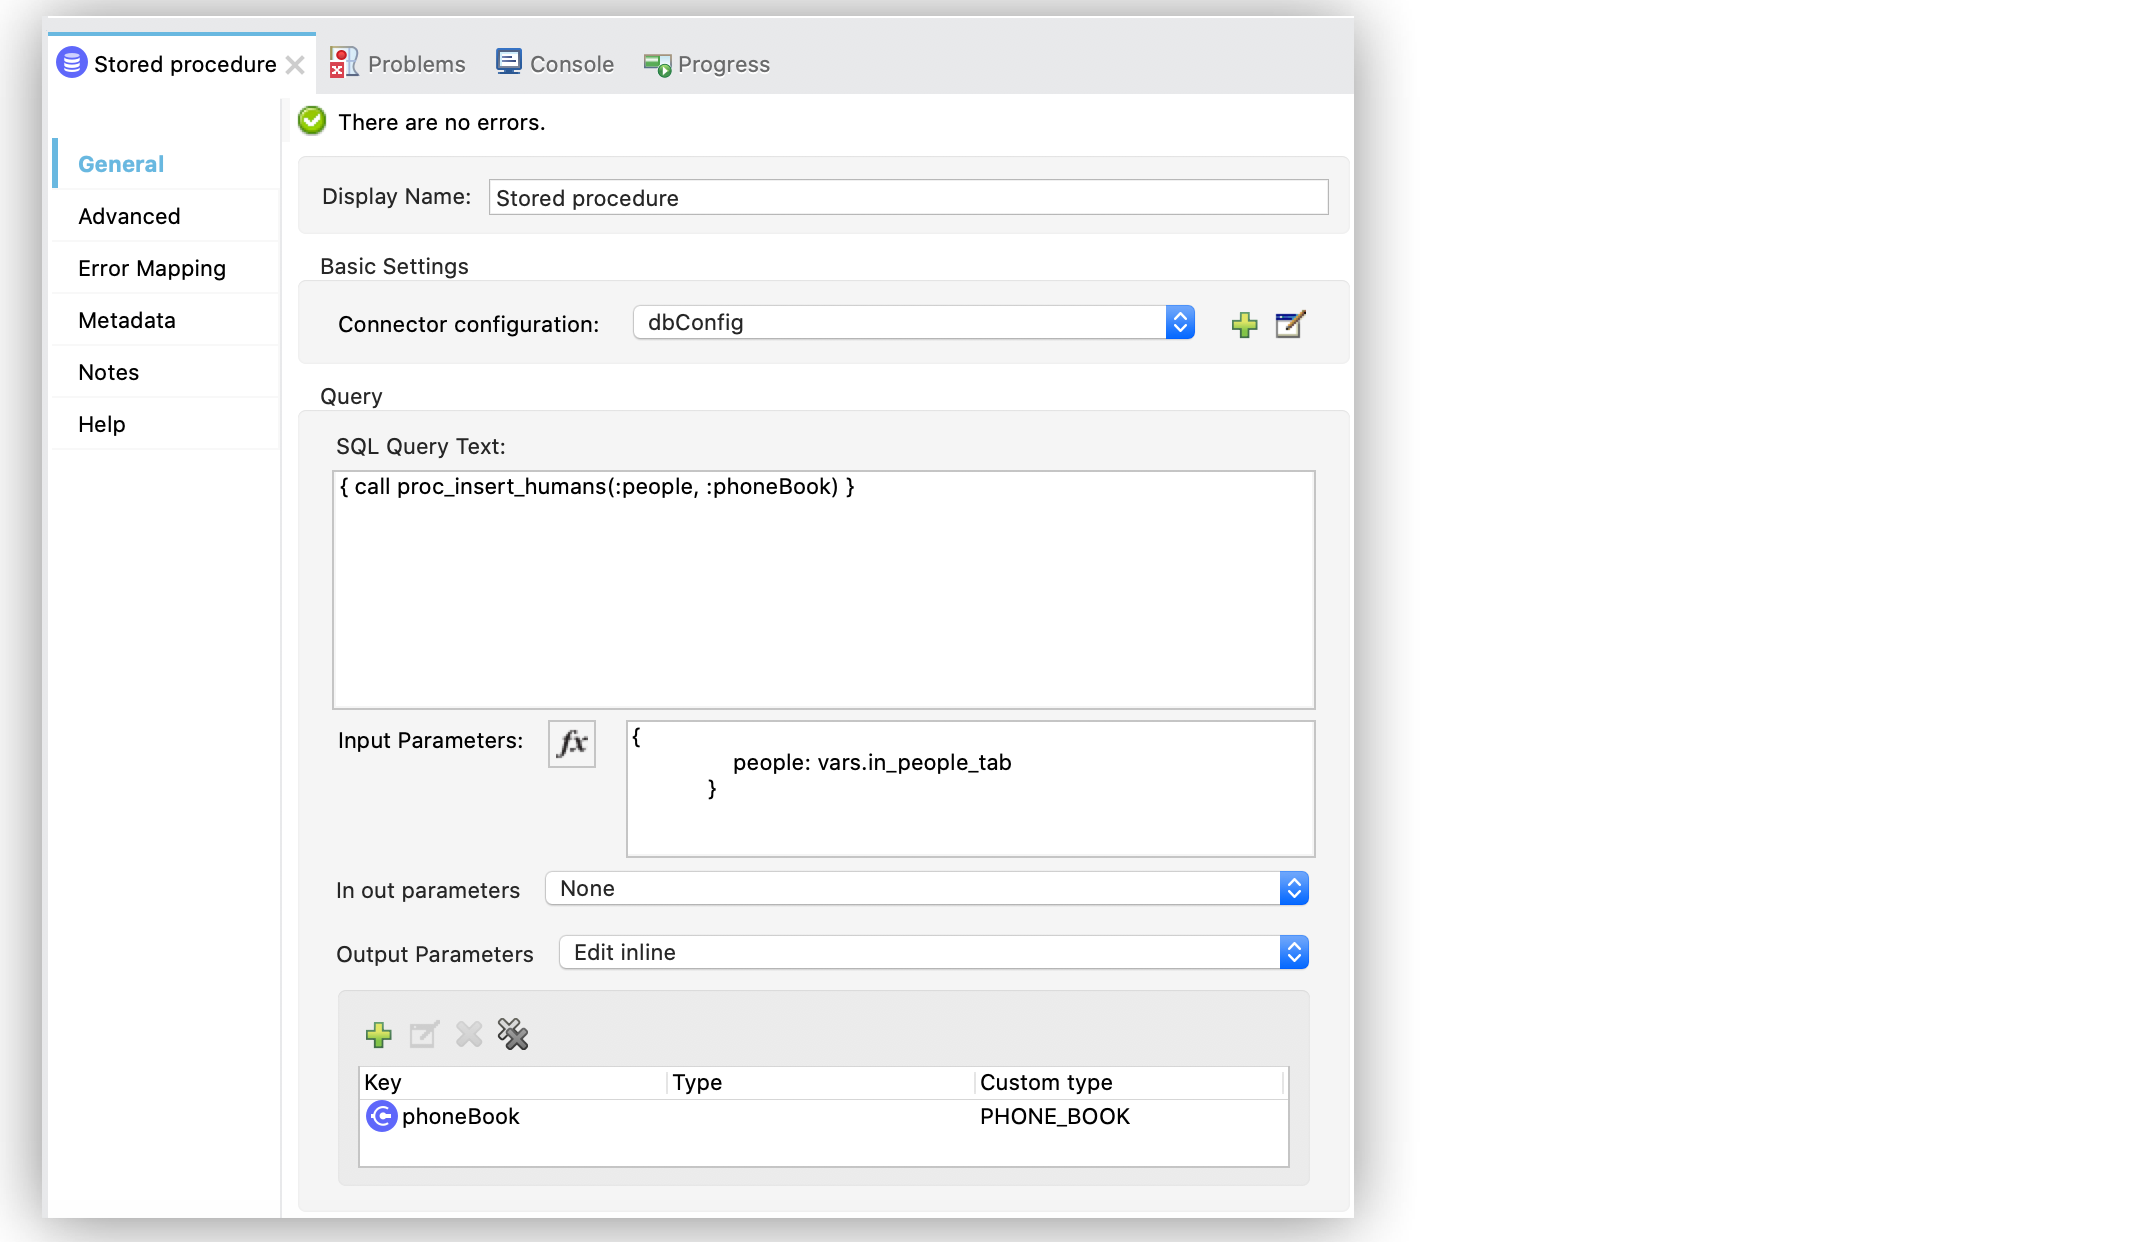This screenshot has width=2142, height=1242.
Task: Switch to the Error Mapping tab
Action: coord(152,268)
